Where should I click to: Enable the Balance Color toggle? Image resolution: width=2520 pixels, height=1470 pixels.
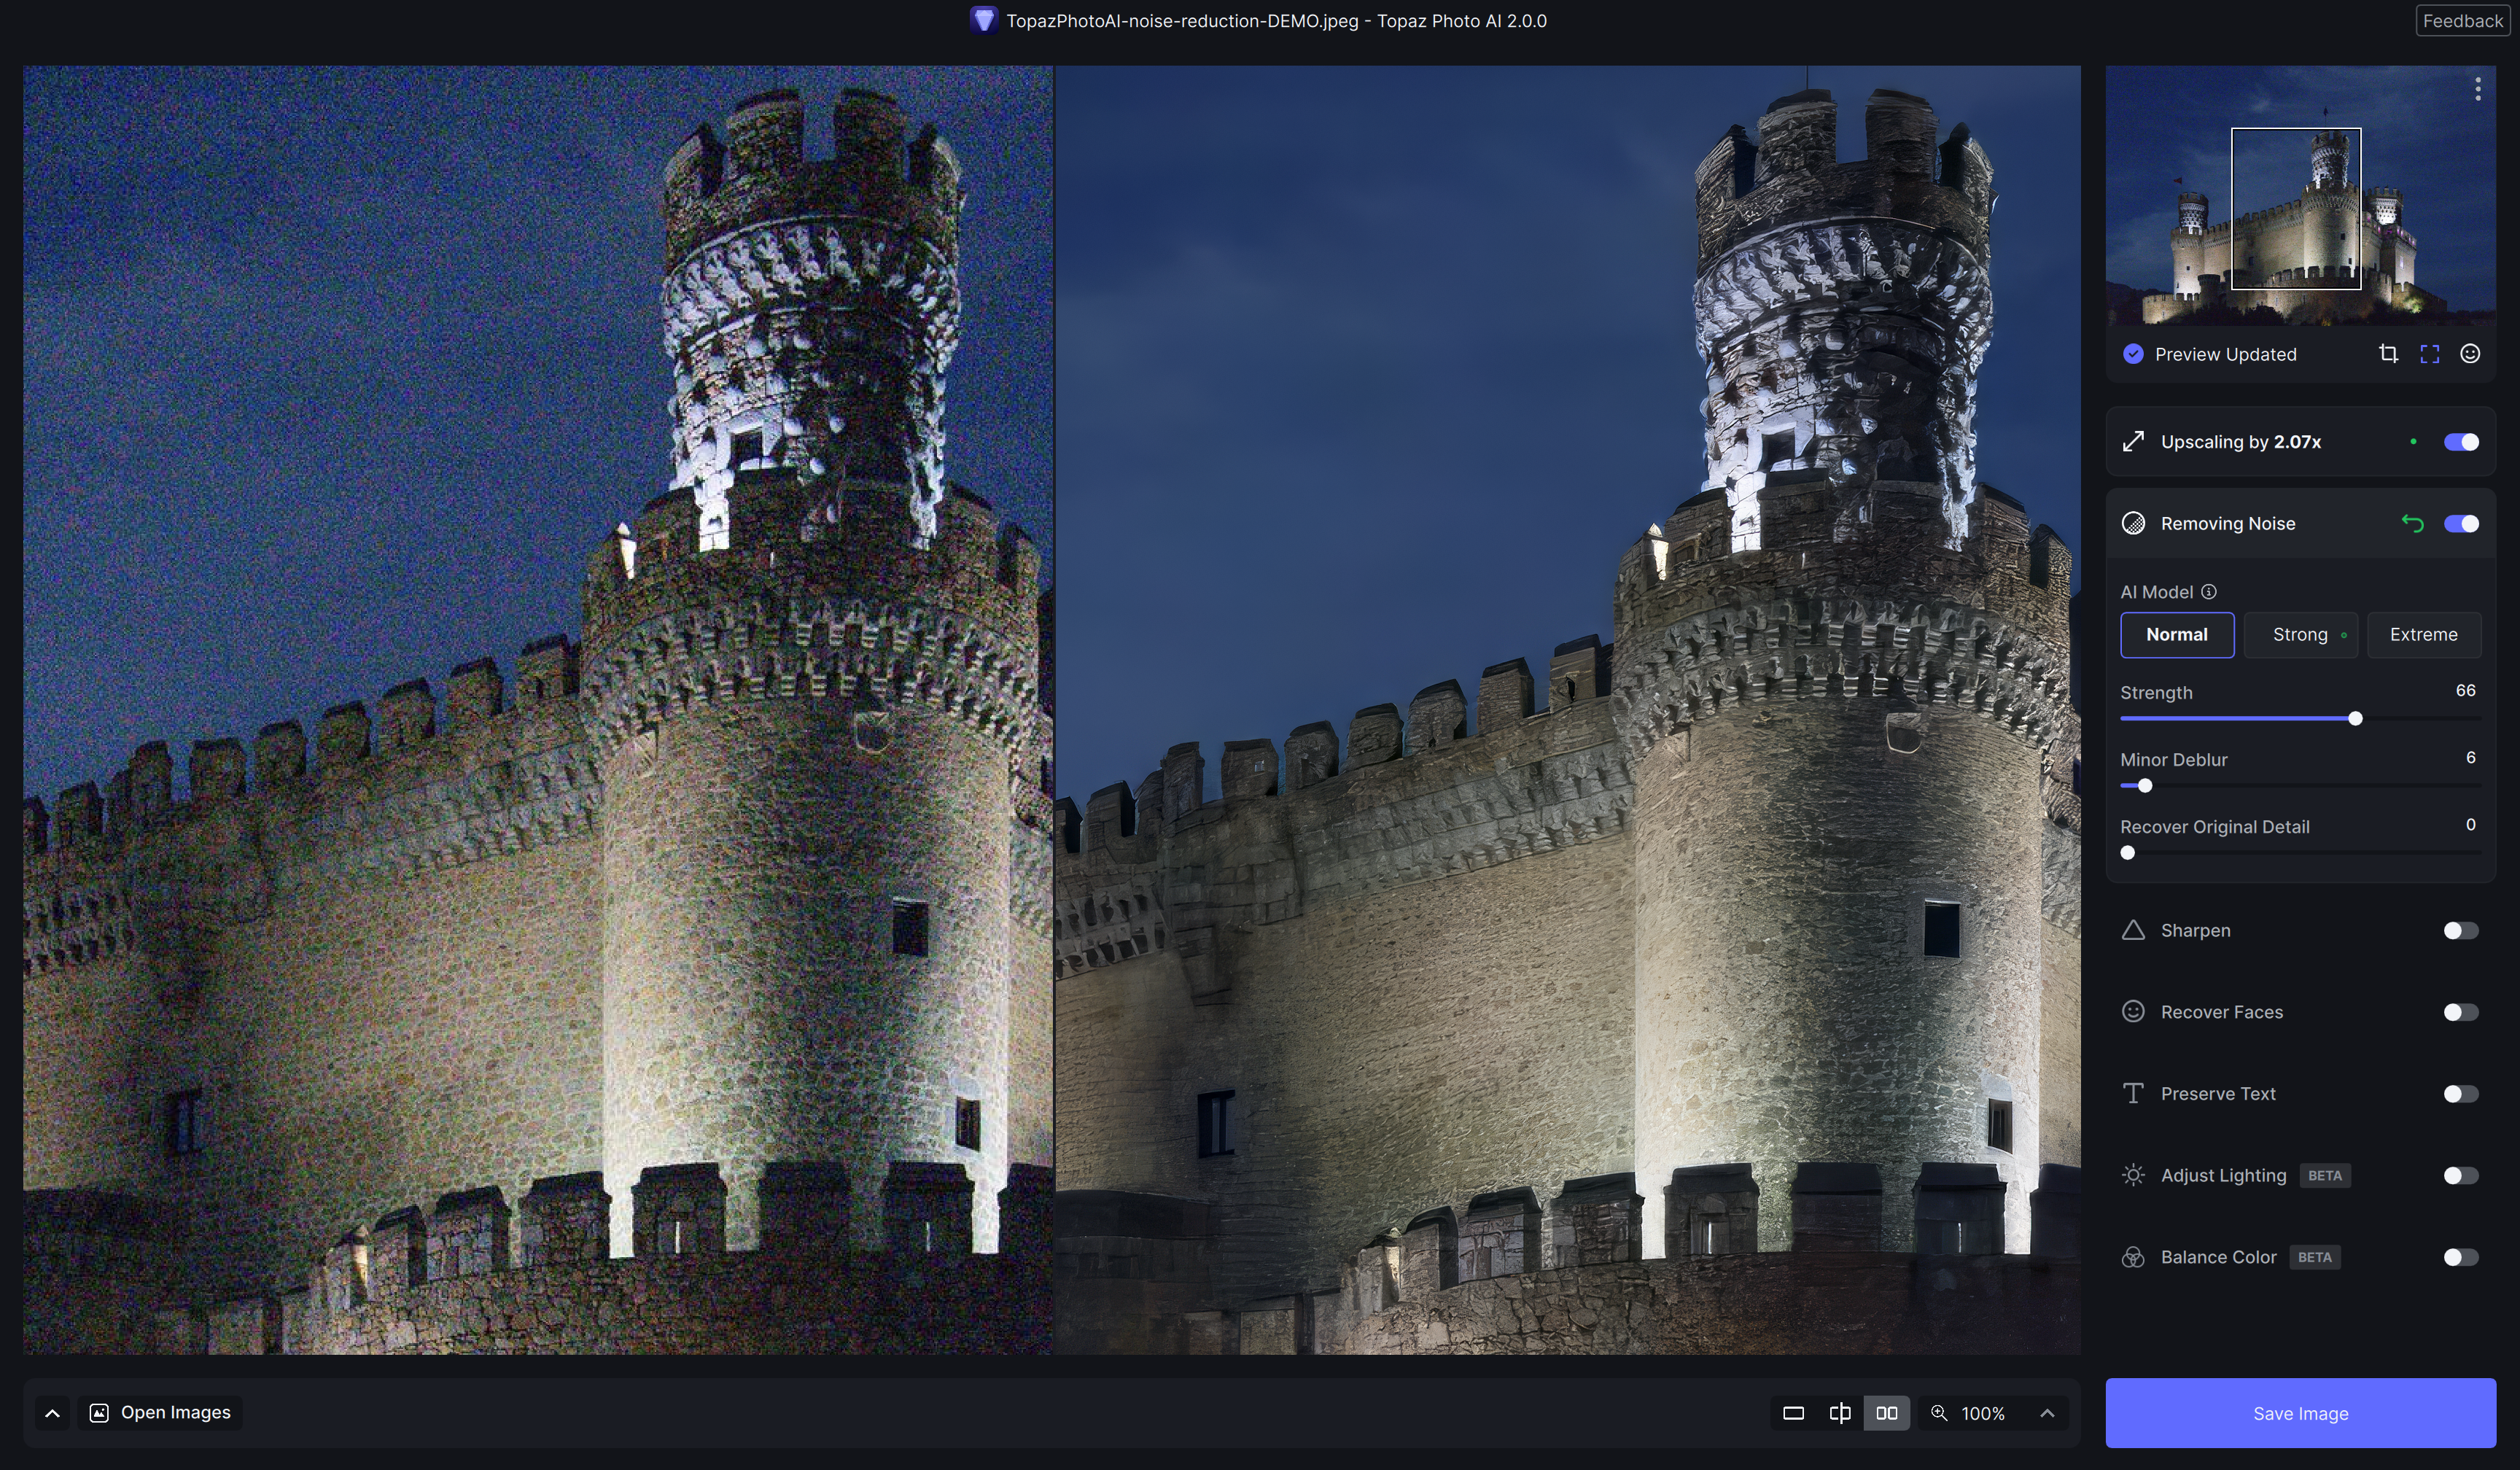coord(2460,1257)
